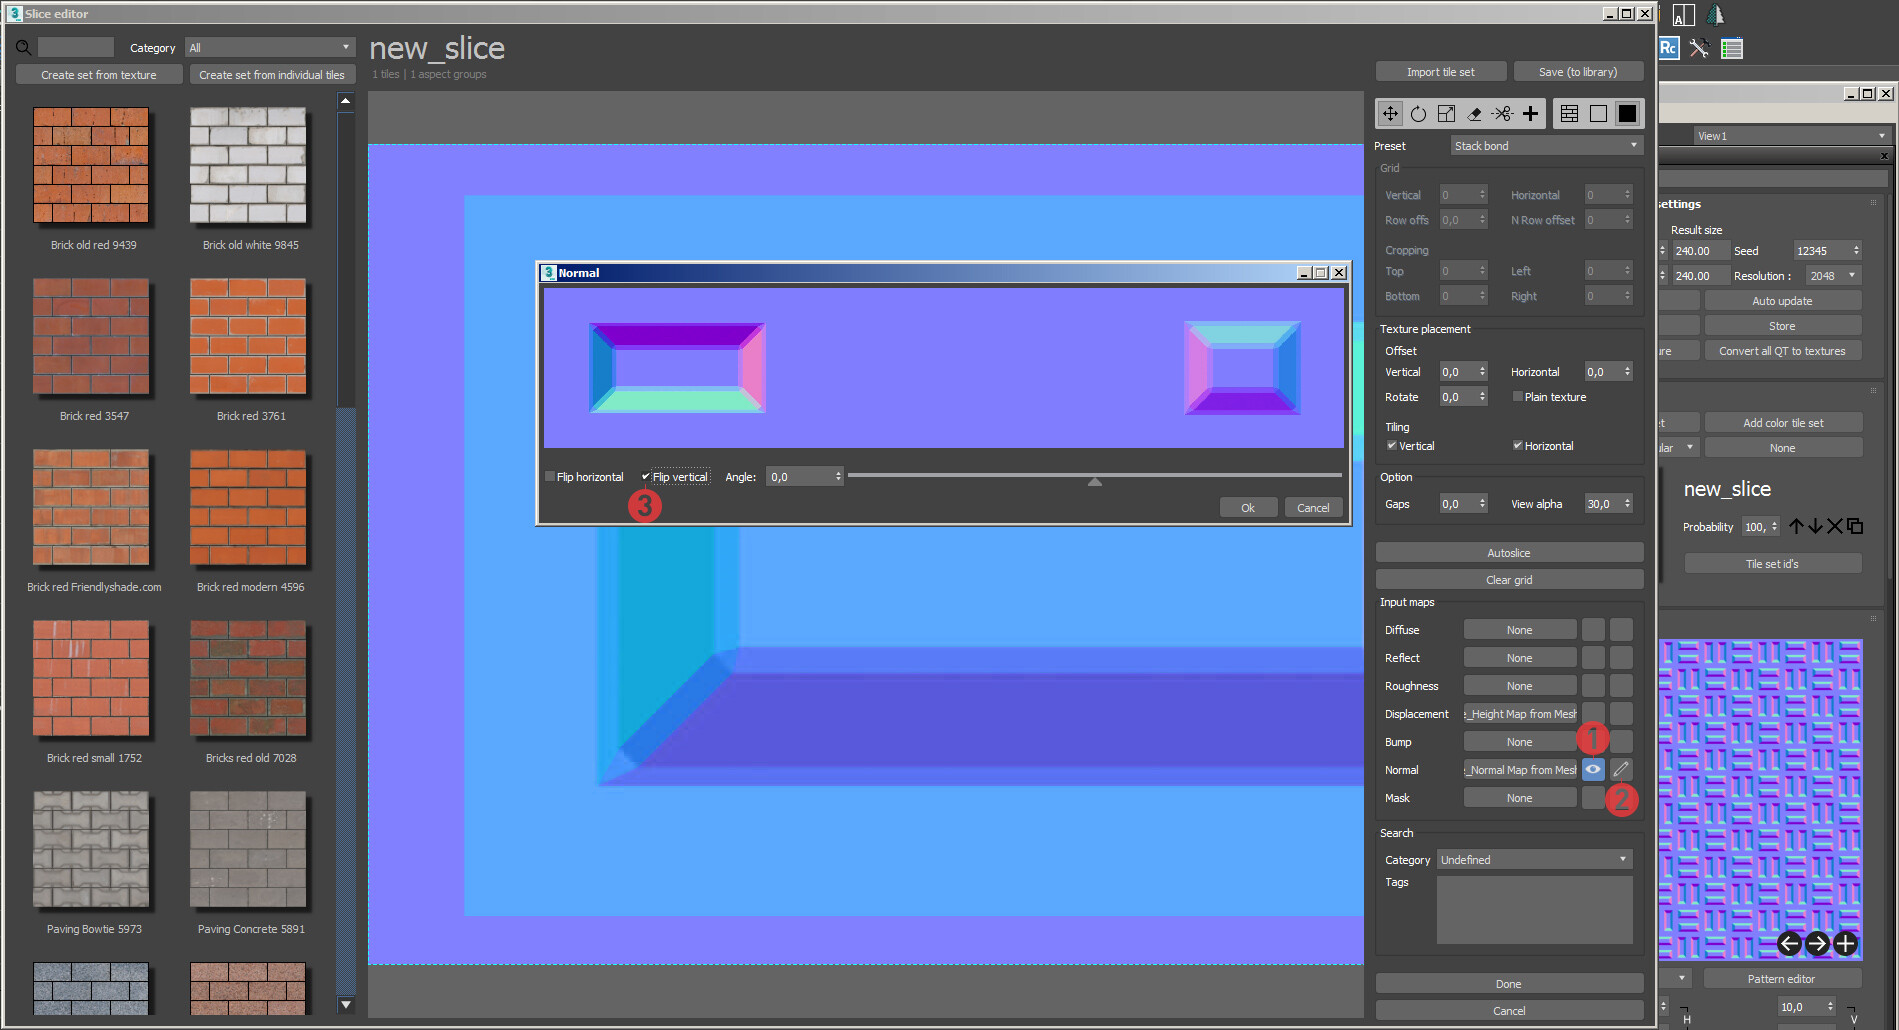Viewport: 1899px width, 1030px height.
Task: Select the Brick old white 9845 thumbnail
Action: 249,166
